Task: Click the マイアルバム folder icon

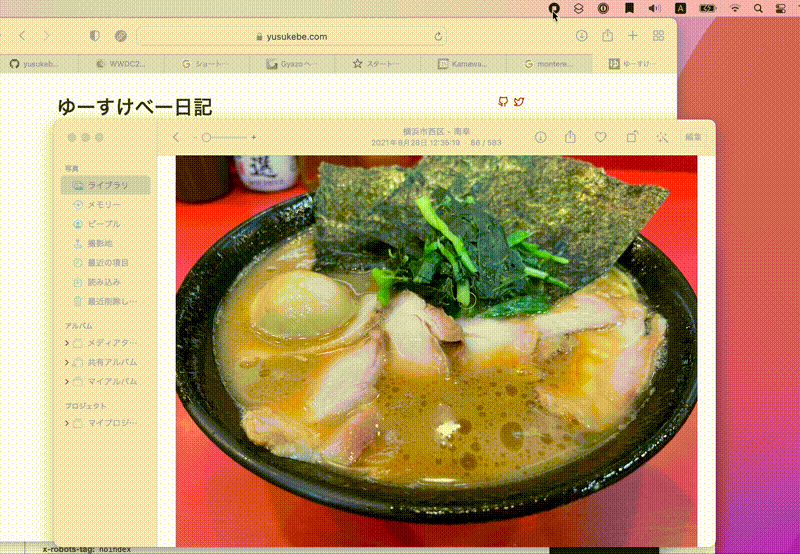Action: pos(78,382)
